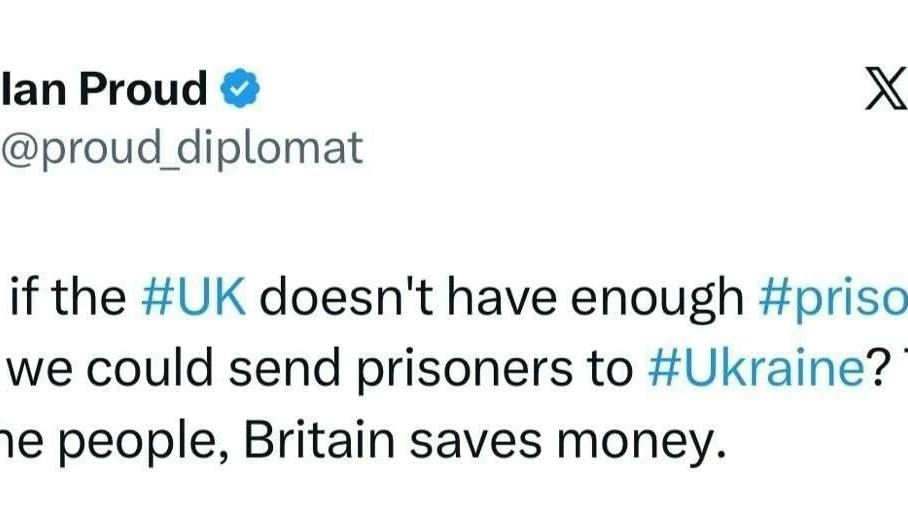Click the word "Britain" in the tweet

coord(319,440)
